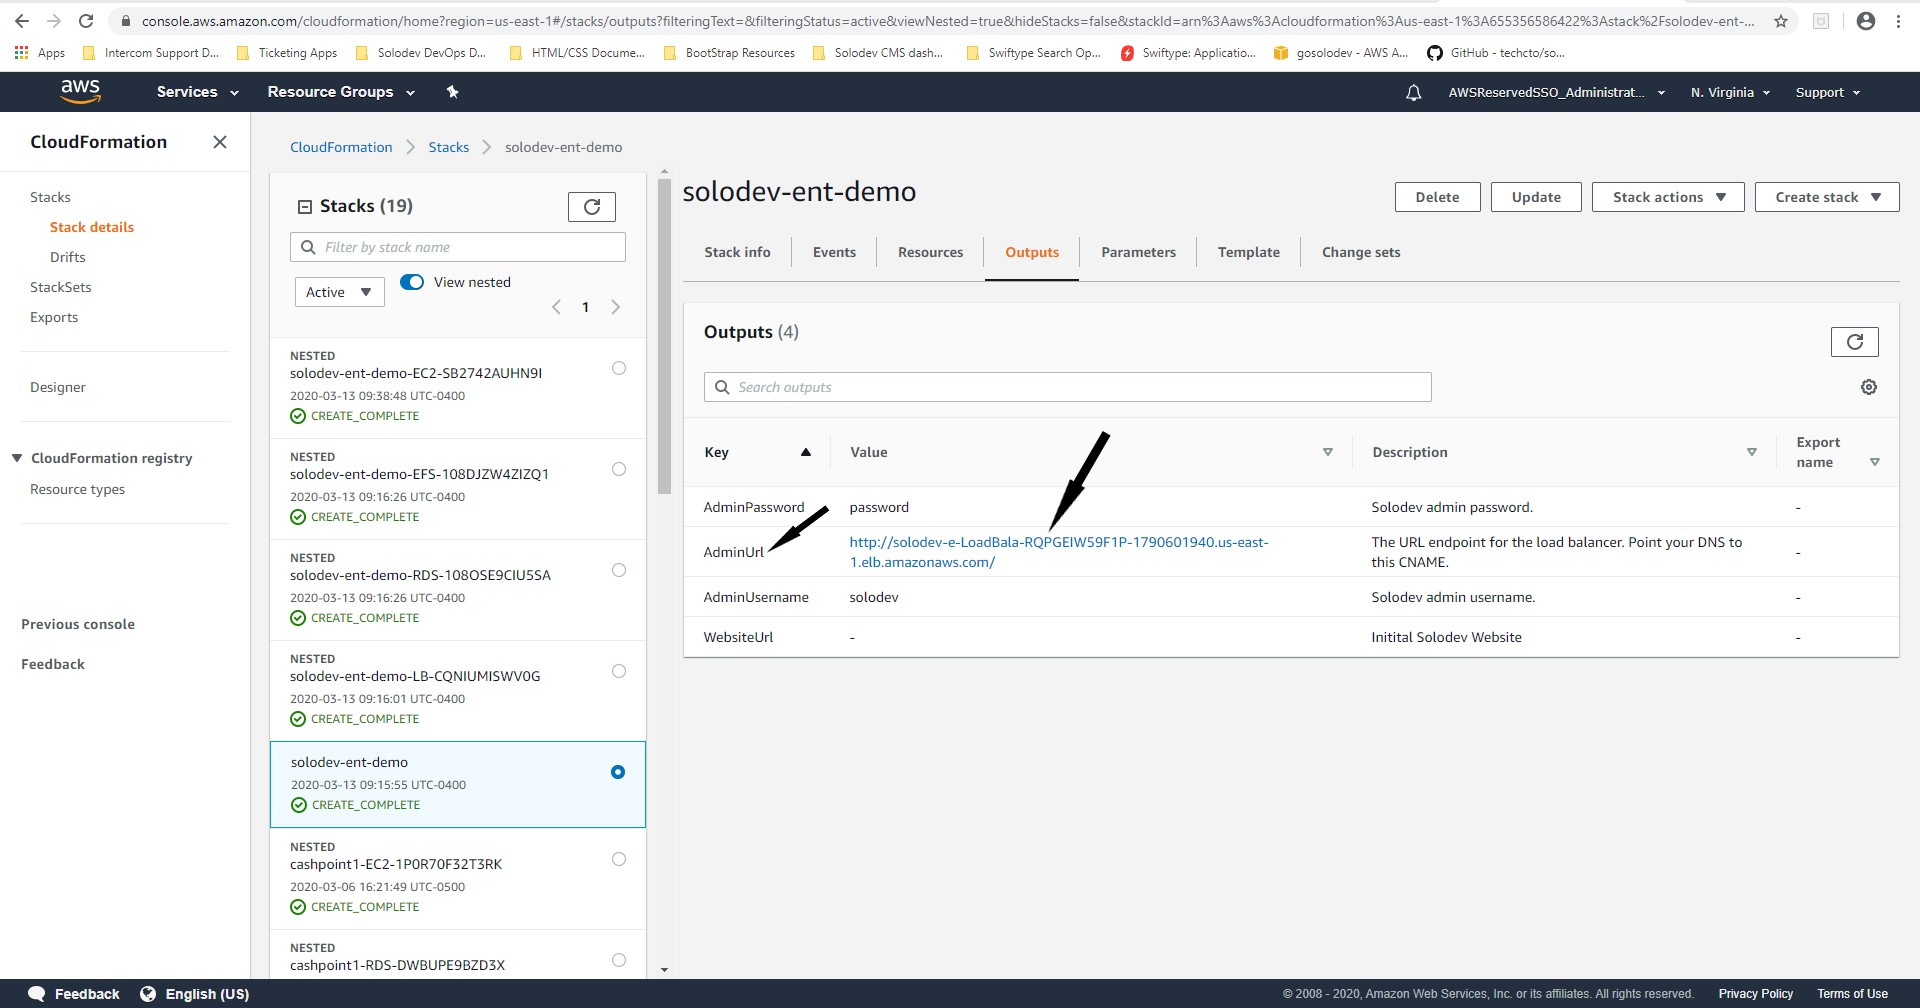Open the notifications bell
Viewport: 1920px width, 1008px height.
(1413, 92)
